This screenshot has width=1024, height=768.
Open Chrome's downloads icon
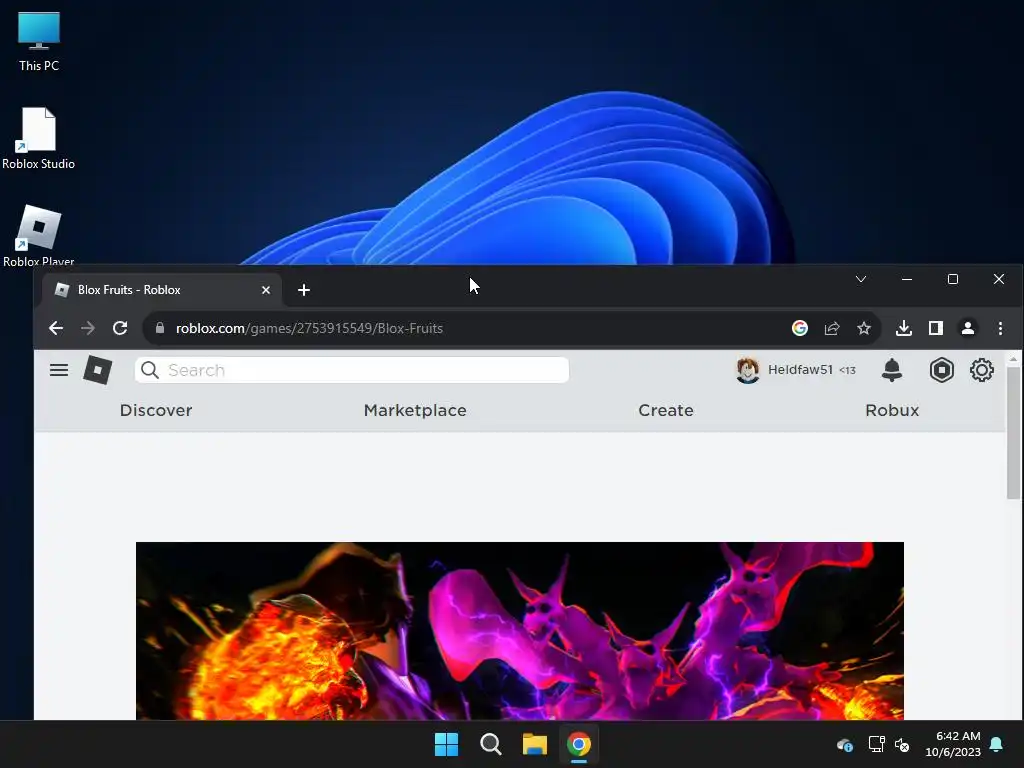click(x=904, y=328)
